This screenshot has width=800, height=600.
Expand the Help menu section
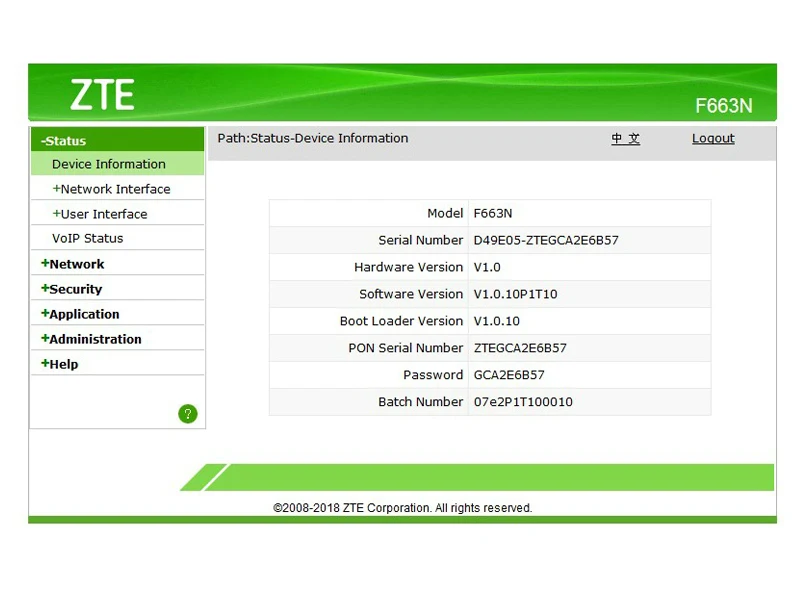click(x=60, y=364)
